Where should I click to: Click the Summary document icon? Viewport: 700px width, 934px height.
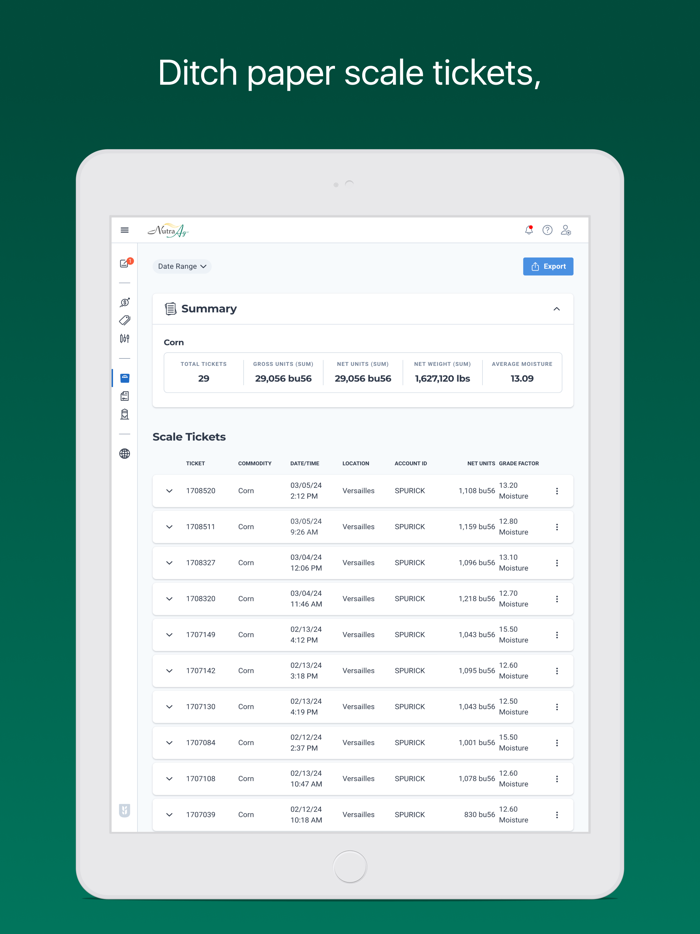coord(170,309)
